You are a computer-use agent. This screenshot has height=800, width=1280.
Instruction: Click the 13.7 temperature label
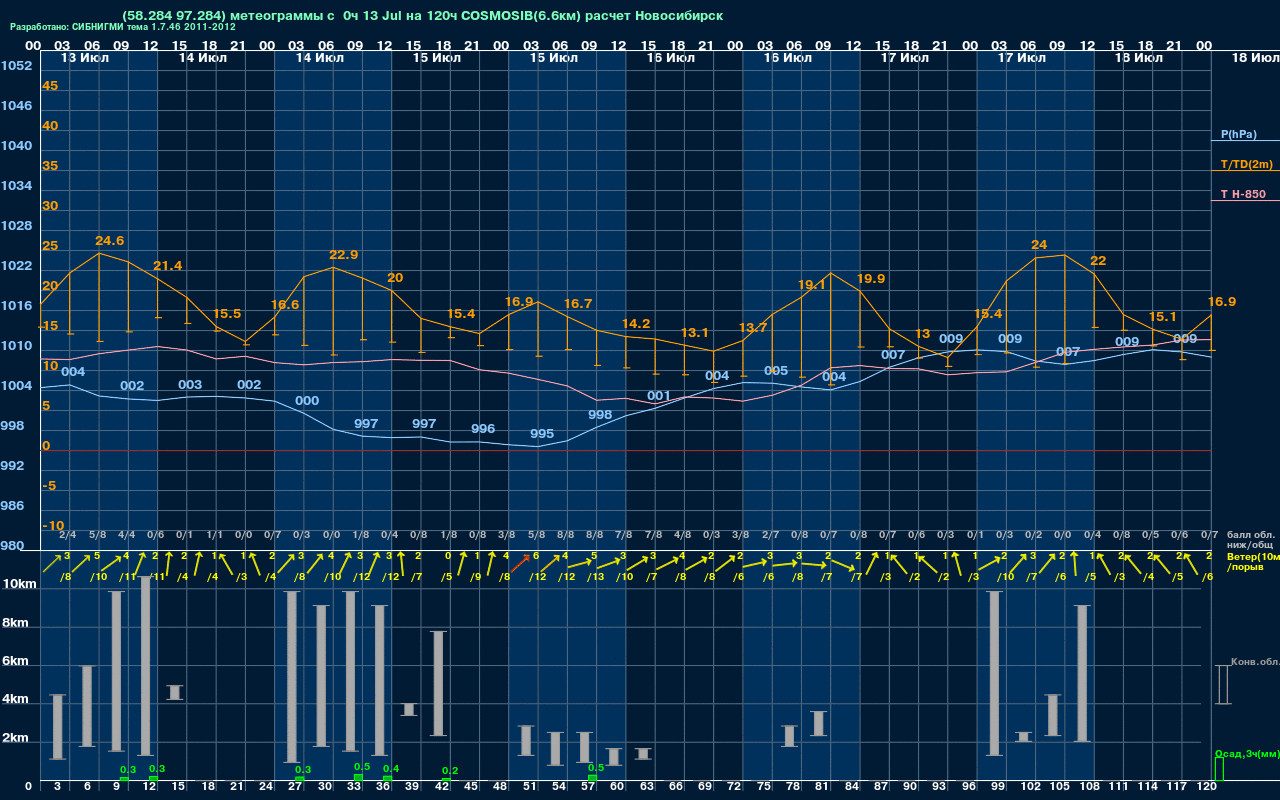tap(753, 328)
